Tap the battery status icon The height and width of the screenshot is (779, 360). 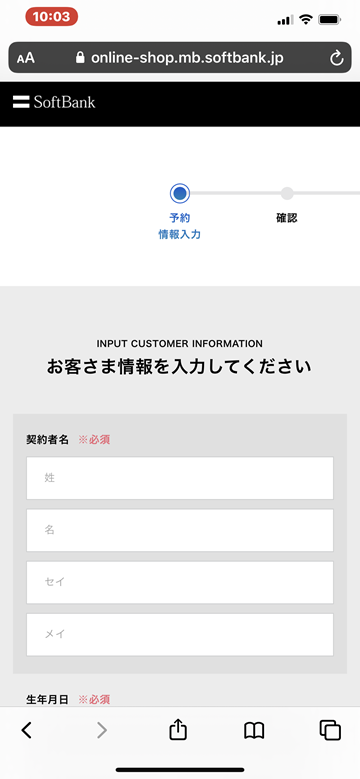[330, 20]
